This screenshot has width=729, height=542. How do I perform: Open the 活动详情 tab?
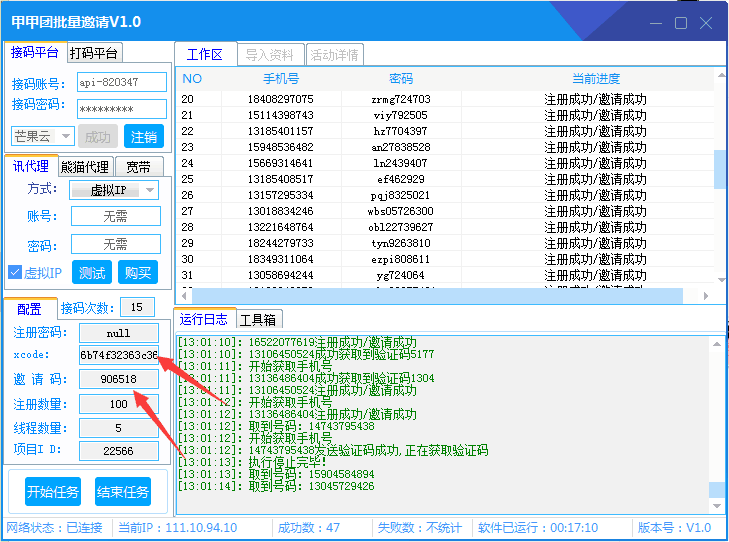click(334, 55)
